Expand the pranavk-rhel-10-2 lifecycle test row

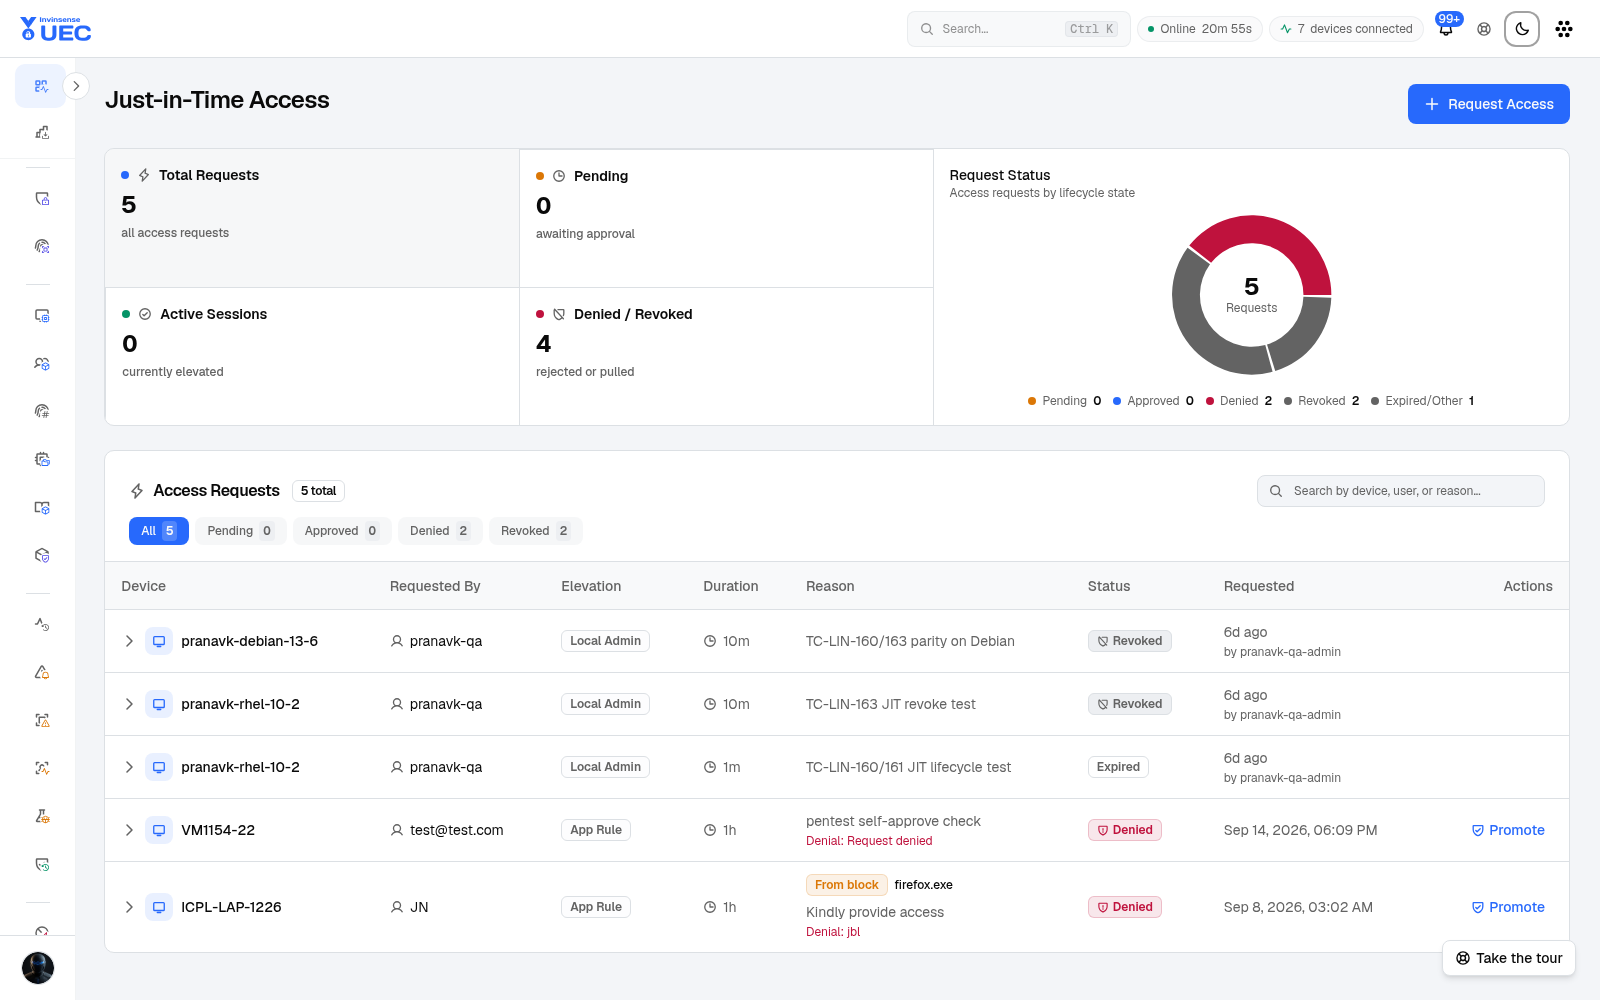point(129,767)
